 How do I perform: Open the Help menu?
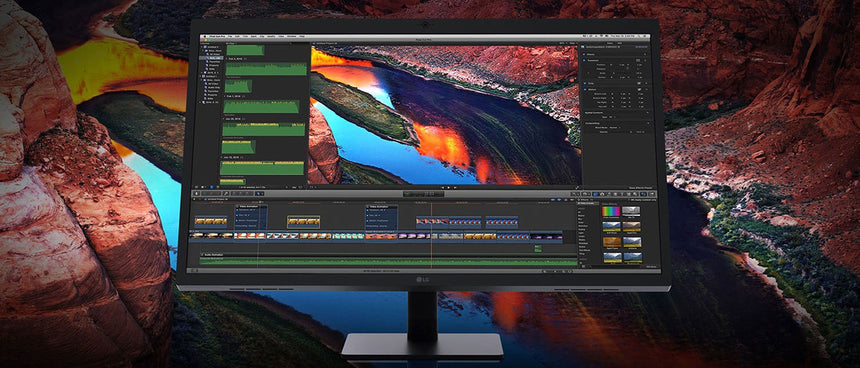point(302,36)
